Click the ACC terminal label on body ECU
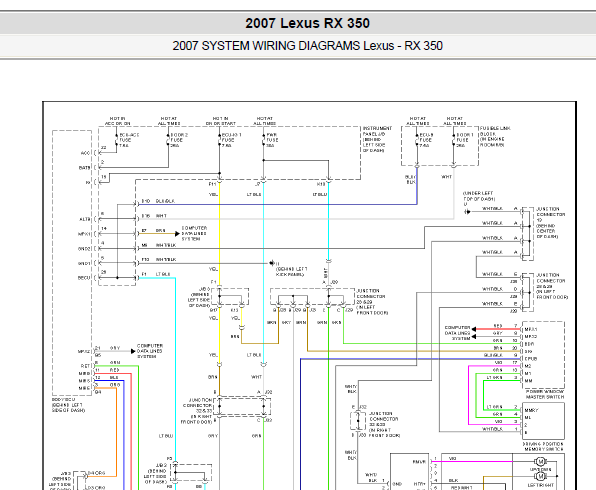This screenshot has width=596, height=490. click(x=85, y=153)
